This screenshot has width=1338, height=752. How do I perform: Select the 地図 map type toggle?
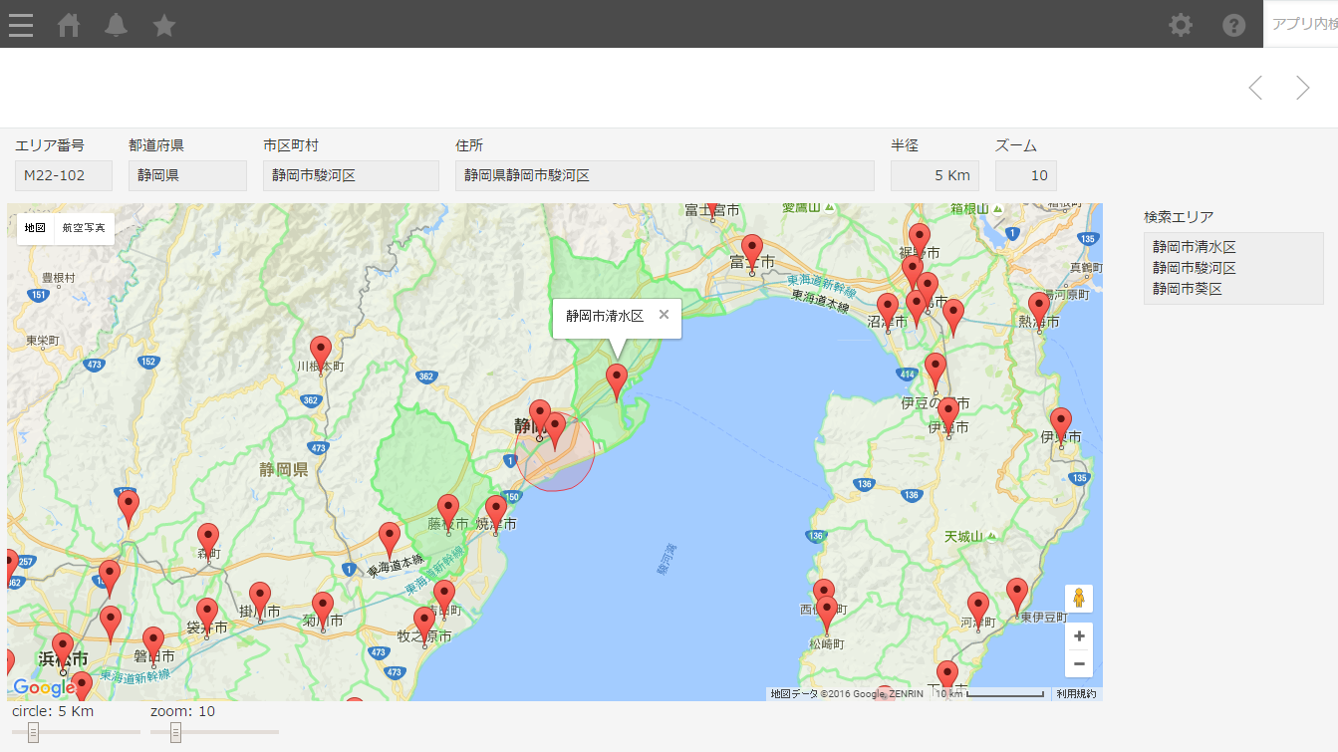pos(35,227)
